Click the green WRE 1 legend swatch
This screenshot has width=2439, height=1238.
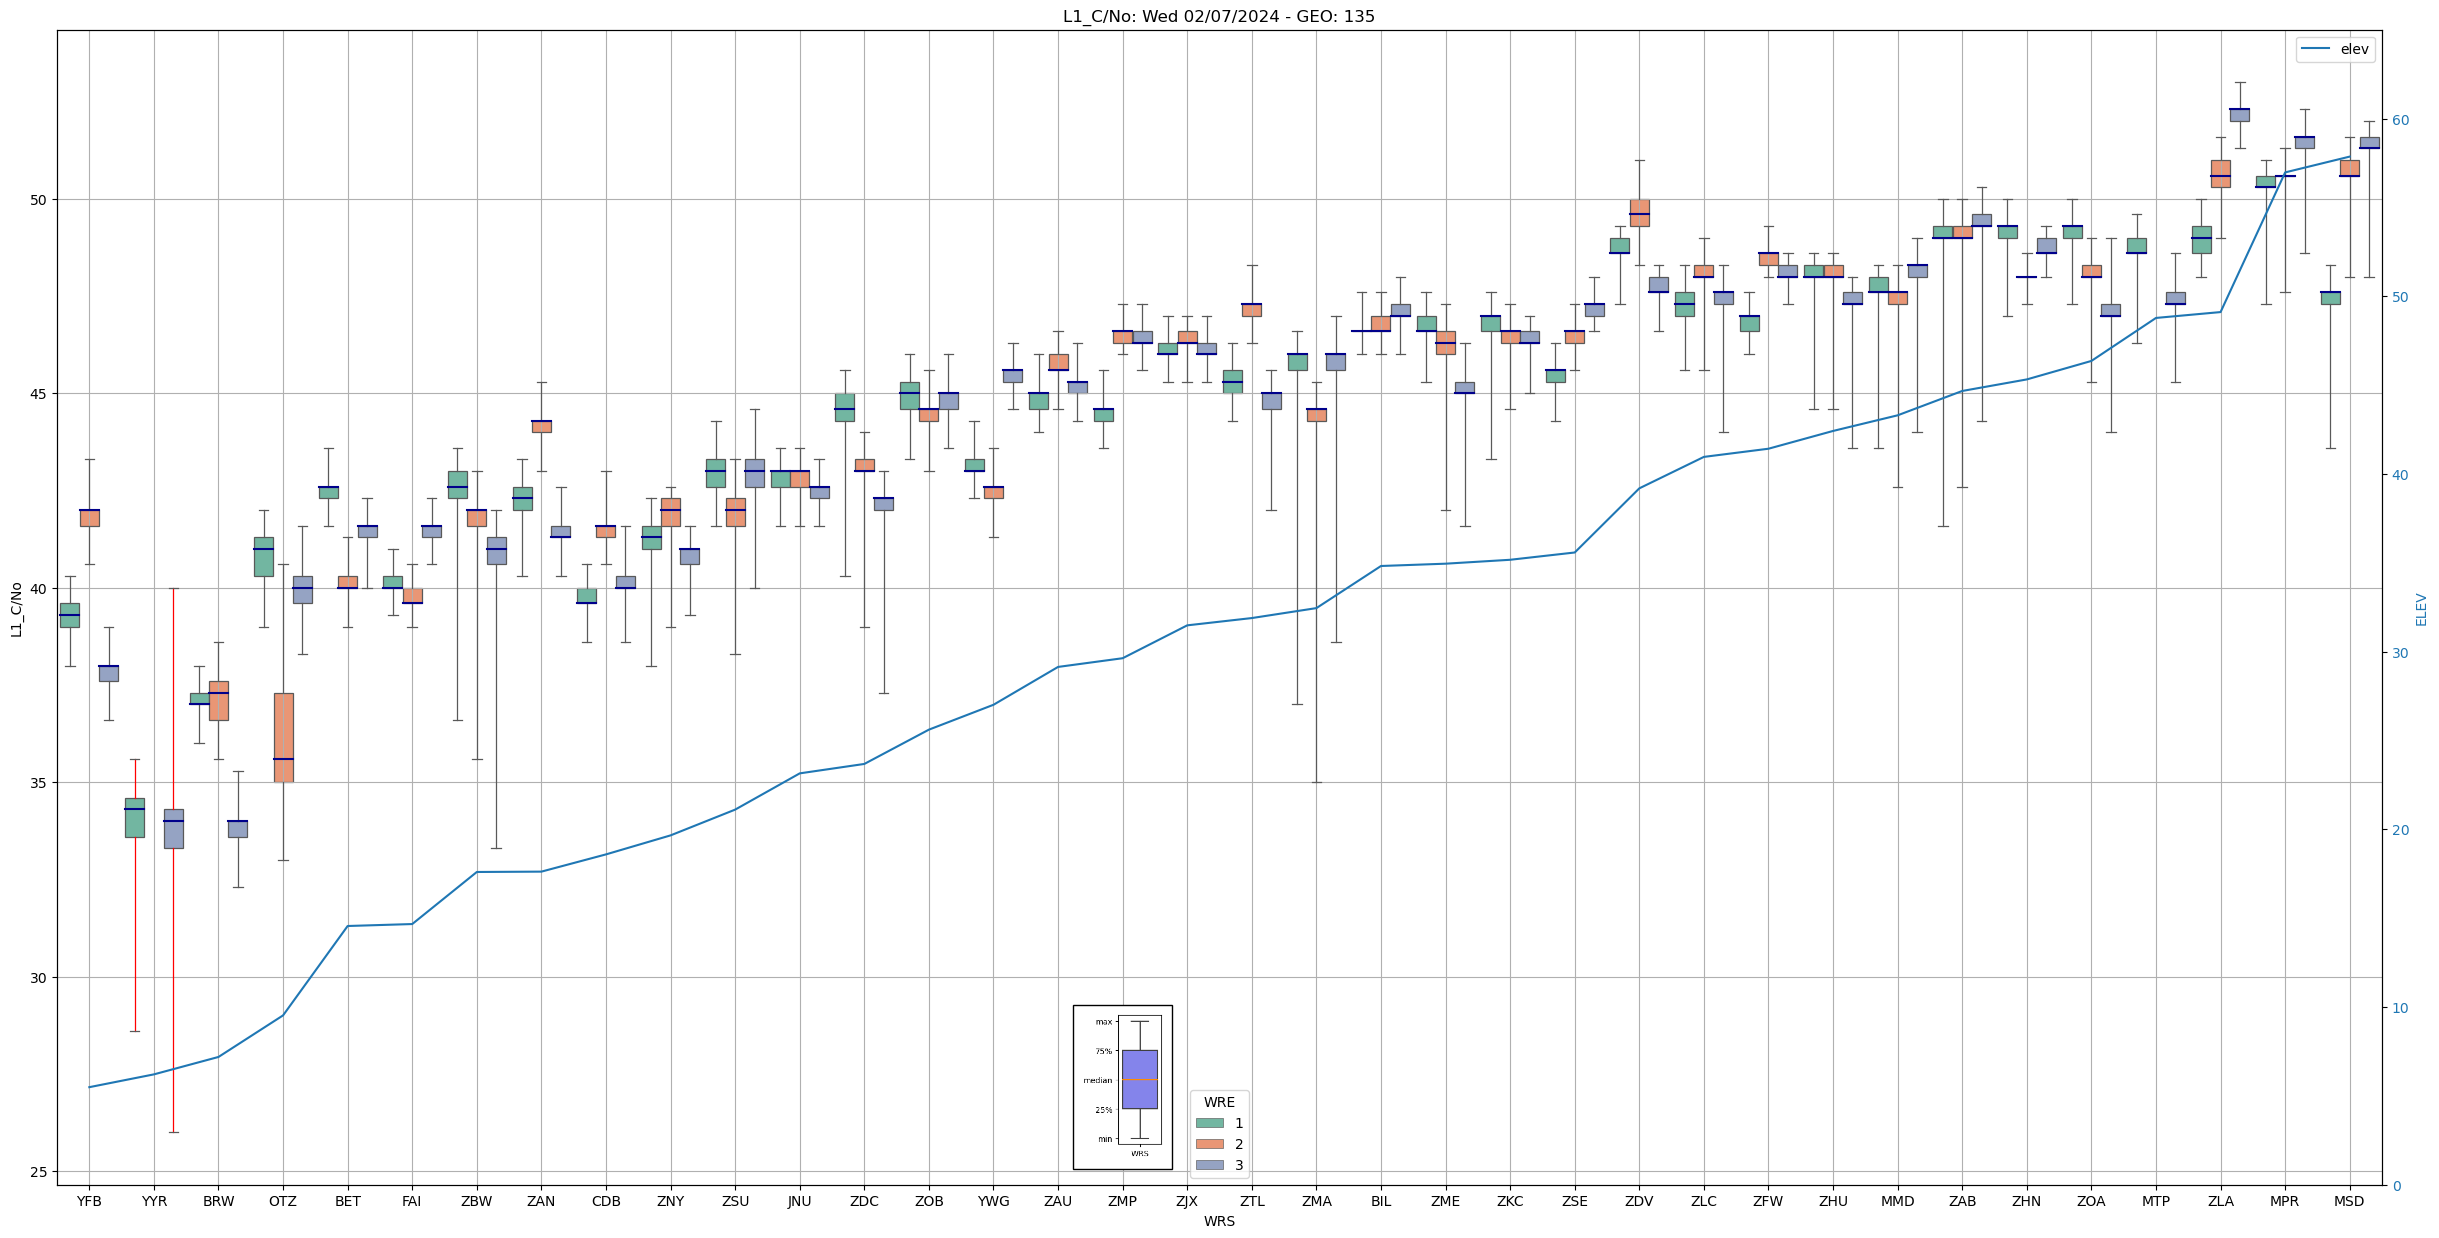1209,1123
